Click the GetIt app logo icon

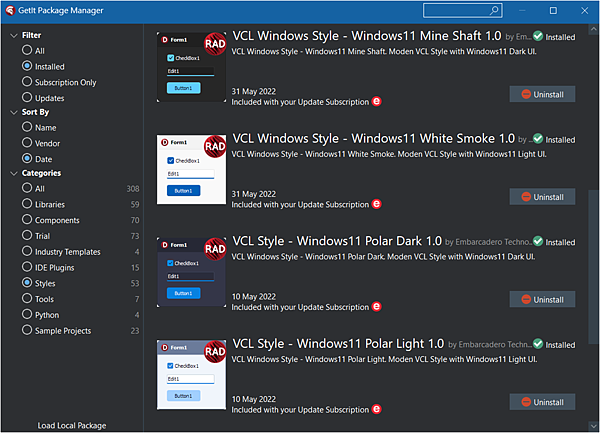click(x=10, y=10)
